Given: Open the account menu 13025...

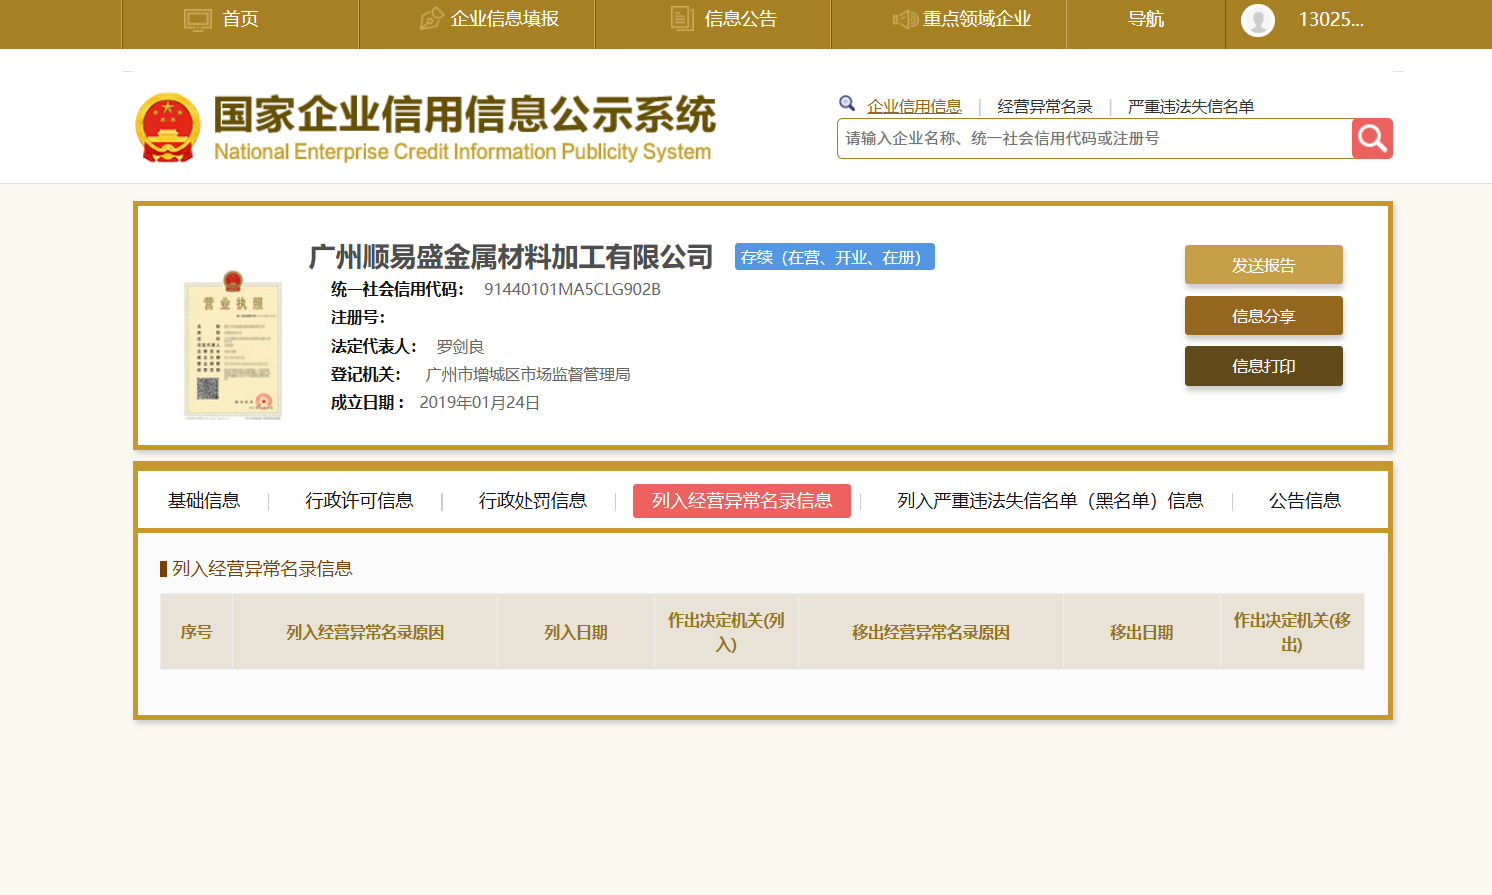Looking at the screenshot, I should tap(1330, 19).
